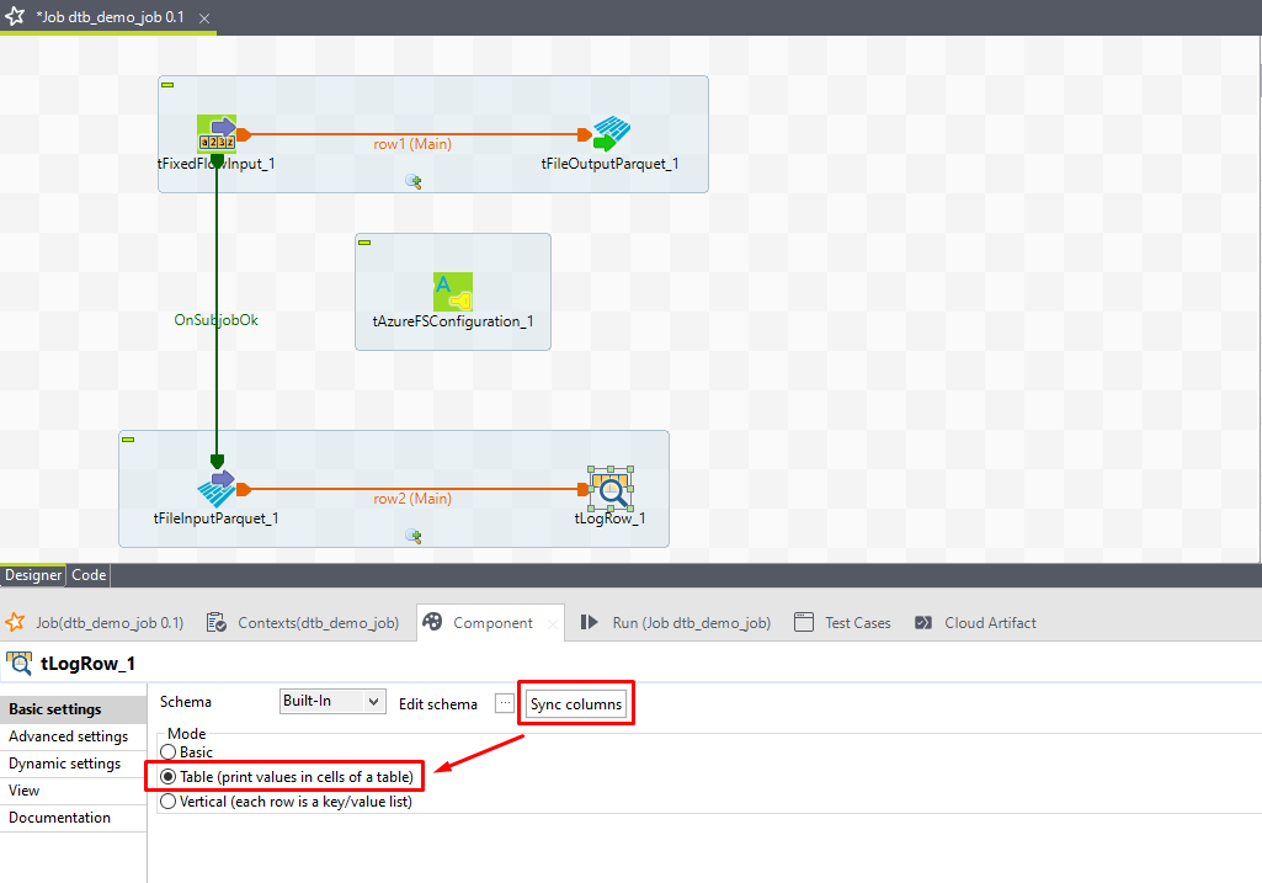Select the row1 (Main) connection label
This screenshot has height=883, width=1262.
coord(413,144)
